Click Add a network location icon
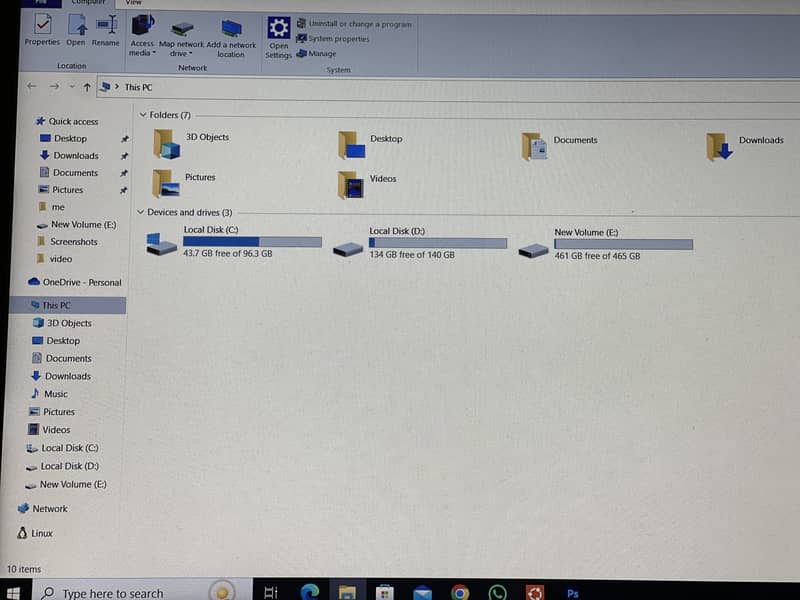The height and width of the screenshot is (600, 800). point(231,30)
